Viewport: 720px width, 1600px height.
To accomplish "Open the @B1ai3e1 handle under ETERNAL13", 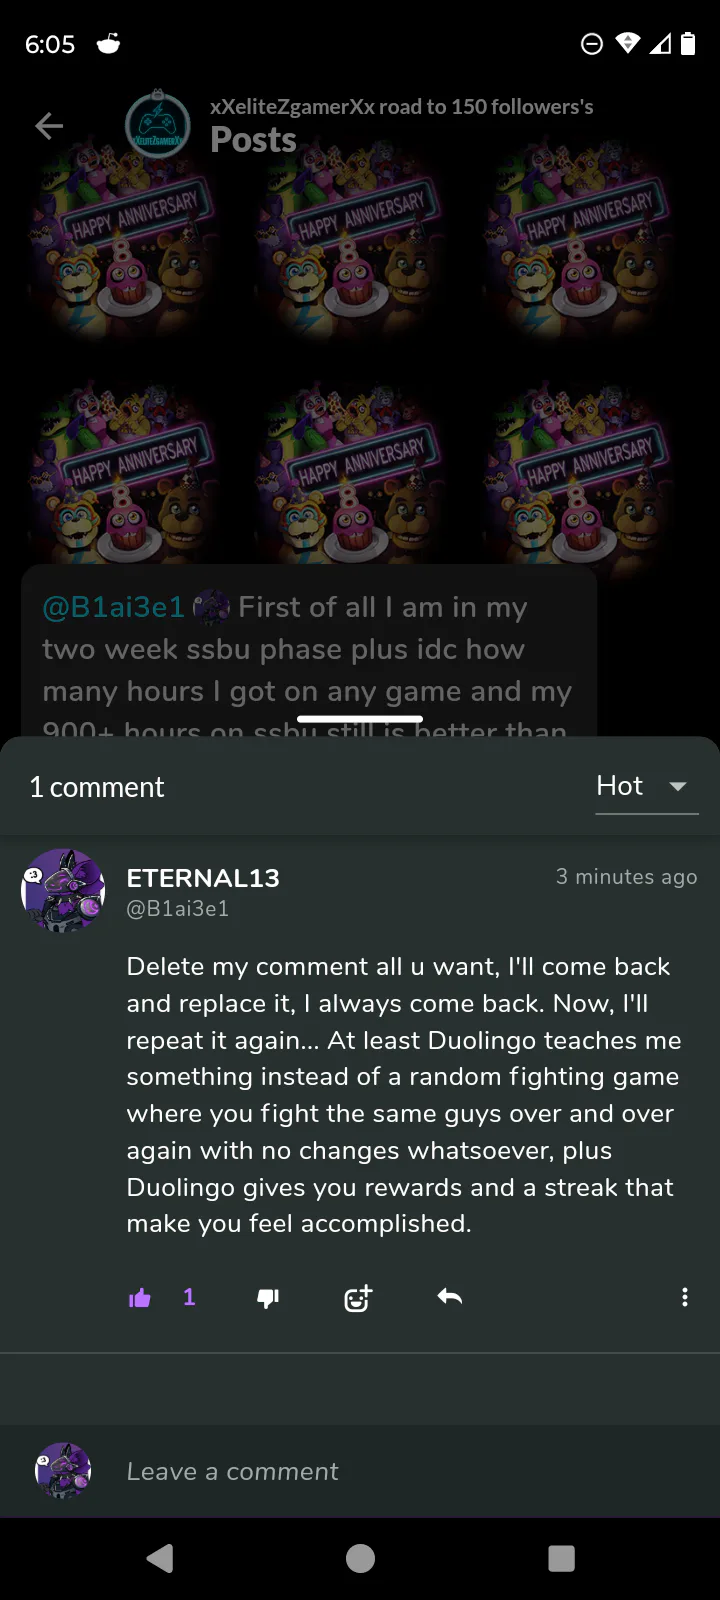I will pos(178,908).
